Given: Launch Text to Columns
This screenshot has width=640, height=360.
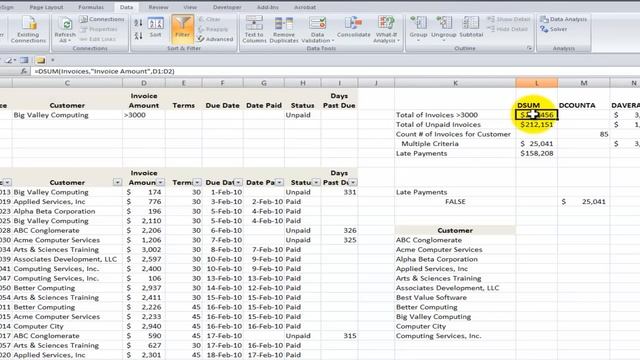Looking at the screenshot, I should tap(254, 29).
